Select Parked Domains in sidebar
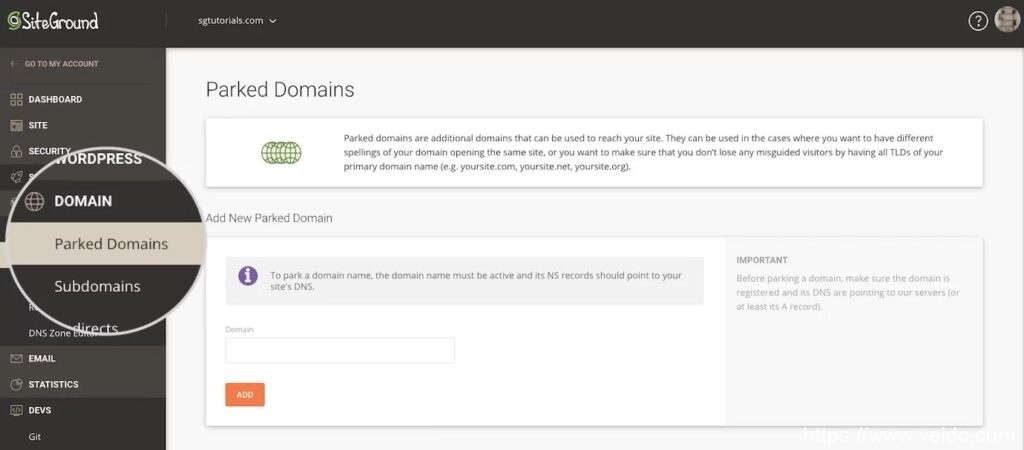Image resolution: width=1024 pixels, height=450 pixels. (111, 244)
